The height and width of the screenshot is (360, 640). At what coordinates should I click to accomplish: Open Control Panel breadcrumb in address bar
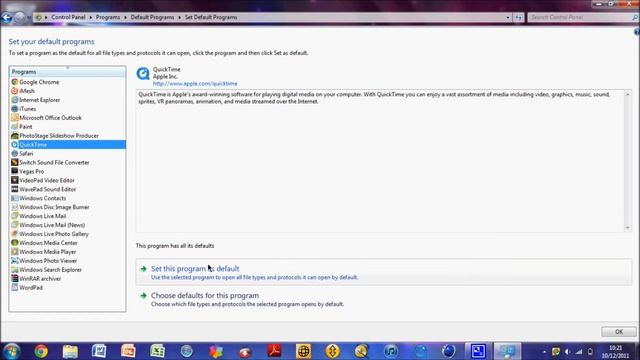pyautogui.click(x=68, y=18)
